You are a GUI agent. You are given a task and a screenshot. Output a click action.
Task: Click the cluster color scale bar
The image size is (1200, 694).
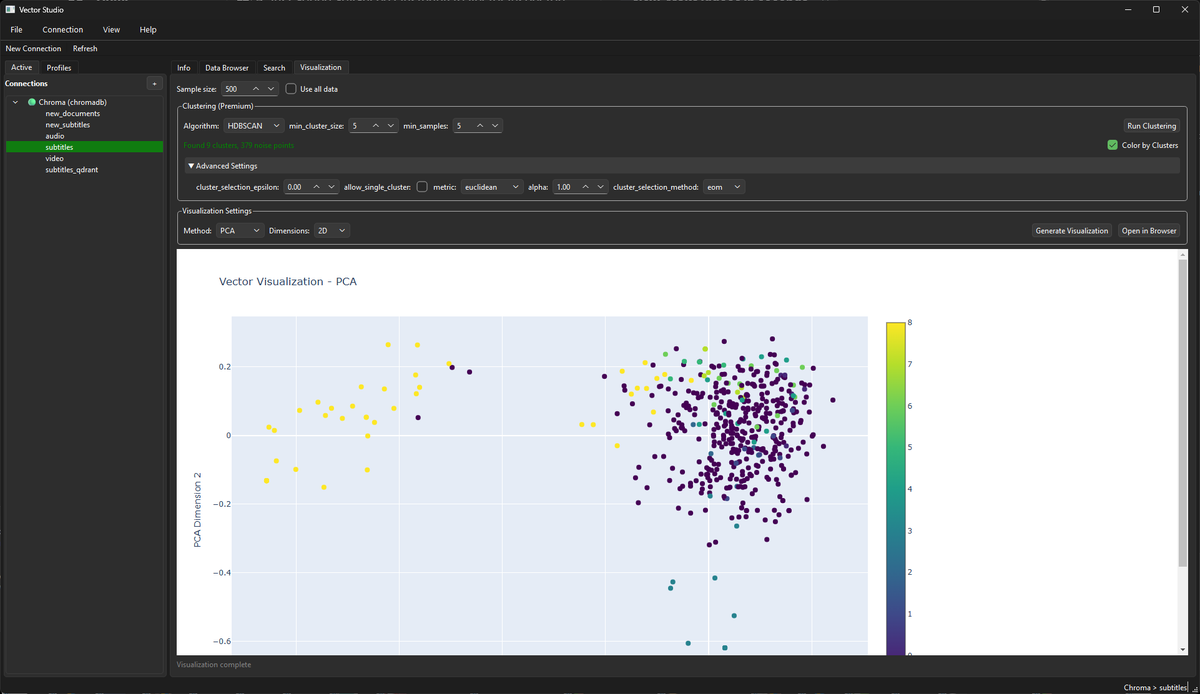tap(895, 488)
